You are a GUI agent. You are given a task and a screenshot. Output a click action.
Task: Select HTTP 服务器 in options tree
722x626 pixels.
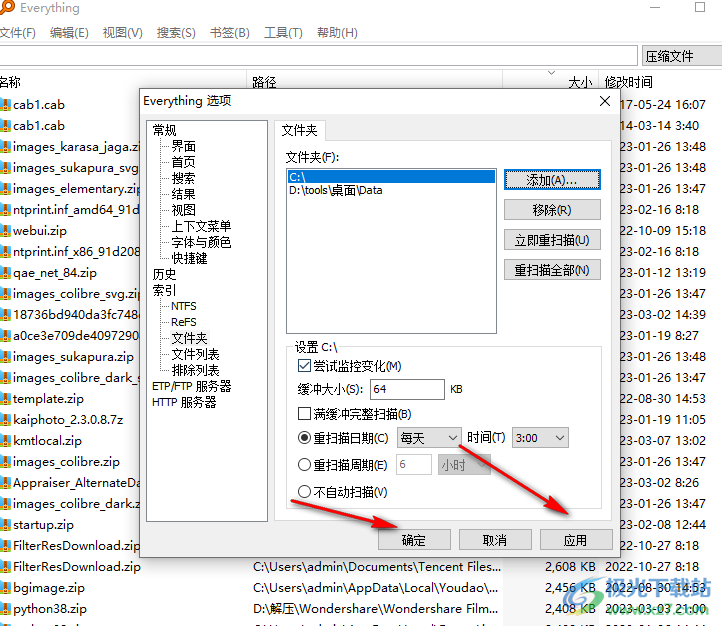tap(184, 402)
